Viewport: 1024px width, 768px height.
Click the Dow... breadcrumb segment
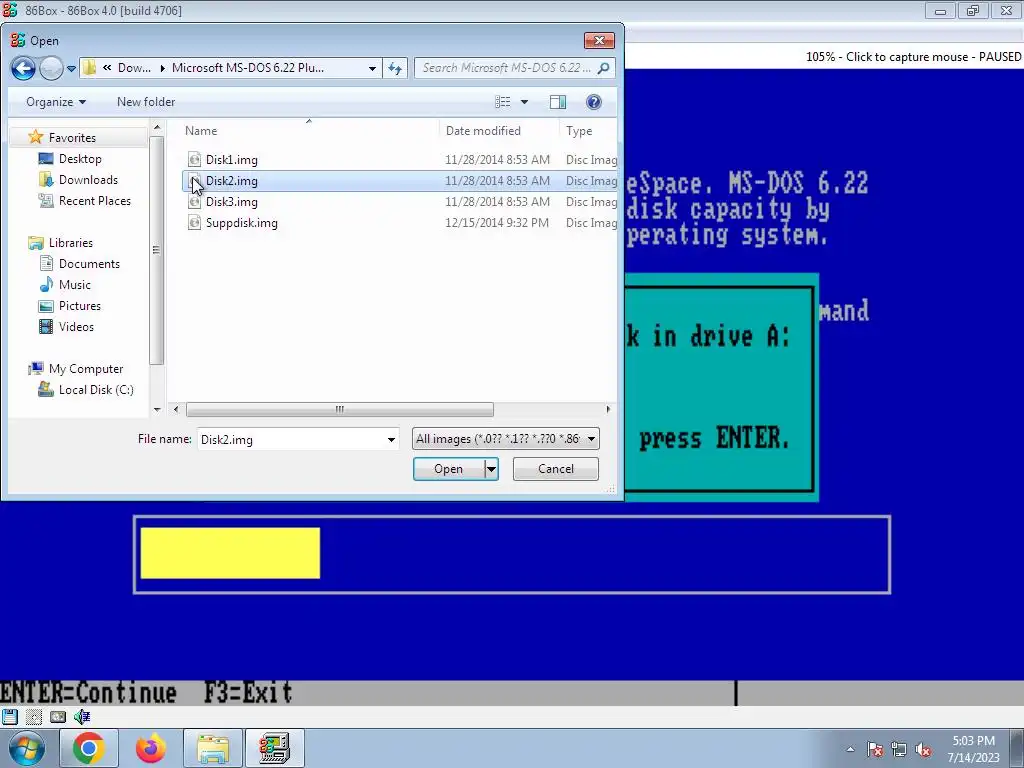(x=135, y=68)
